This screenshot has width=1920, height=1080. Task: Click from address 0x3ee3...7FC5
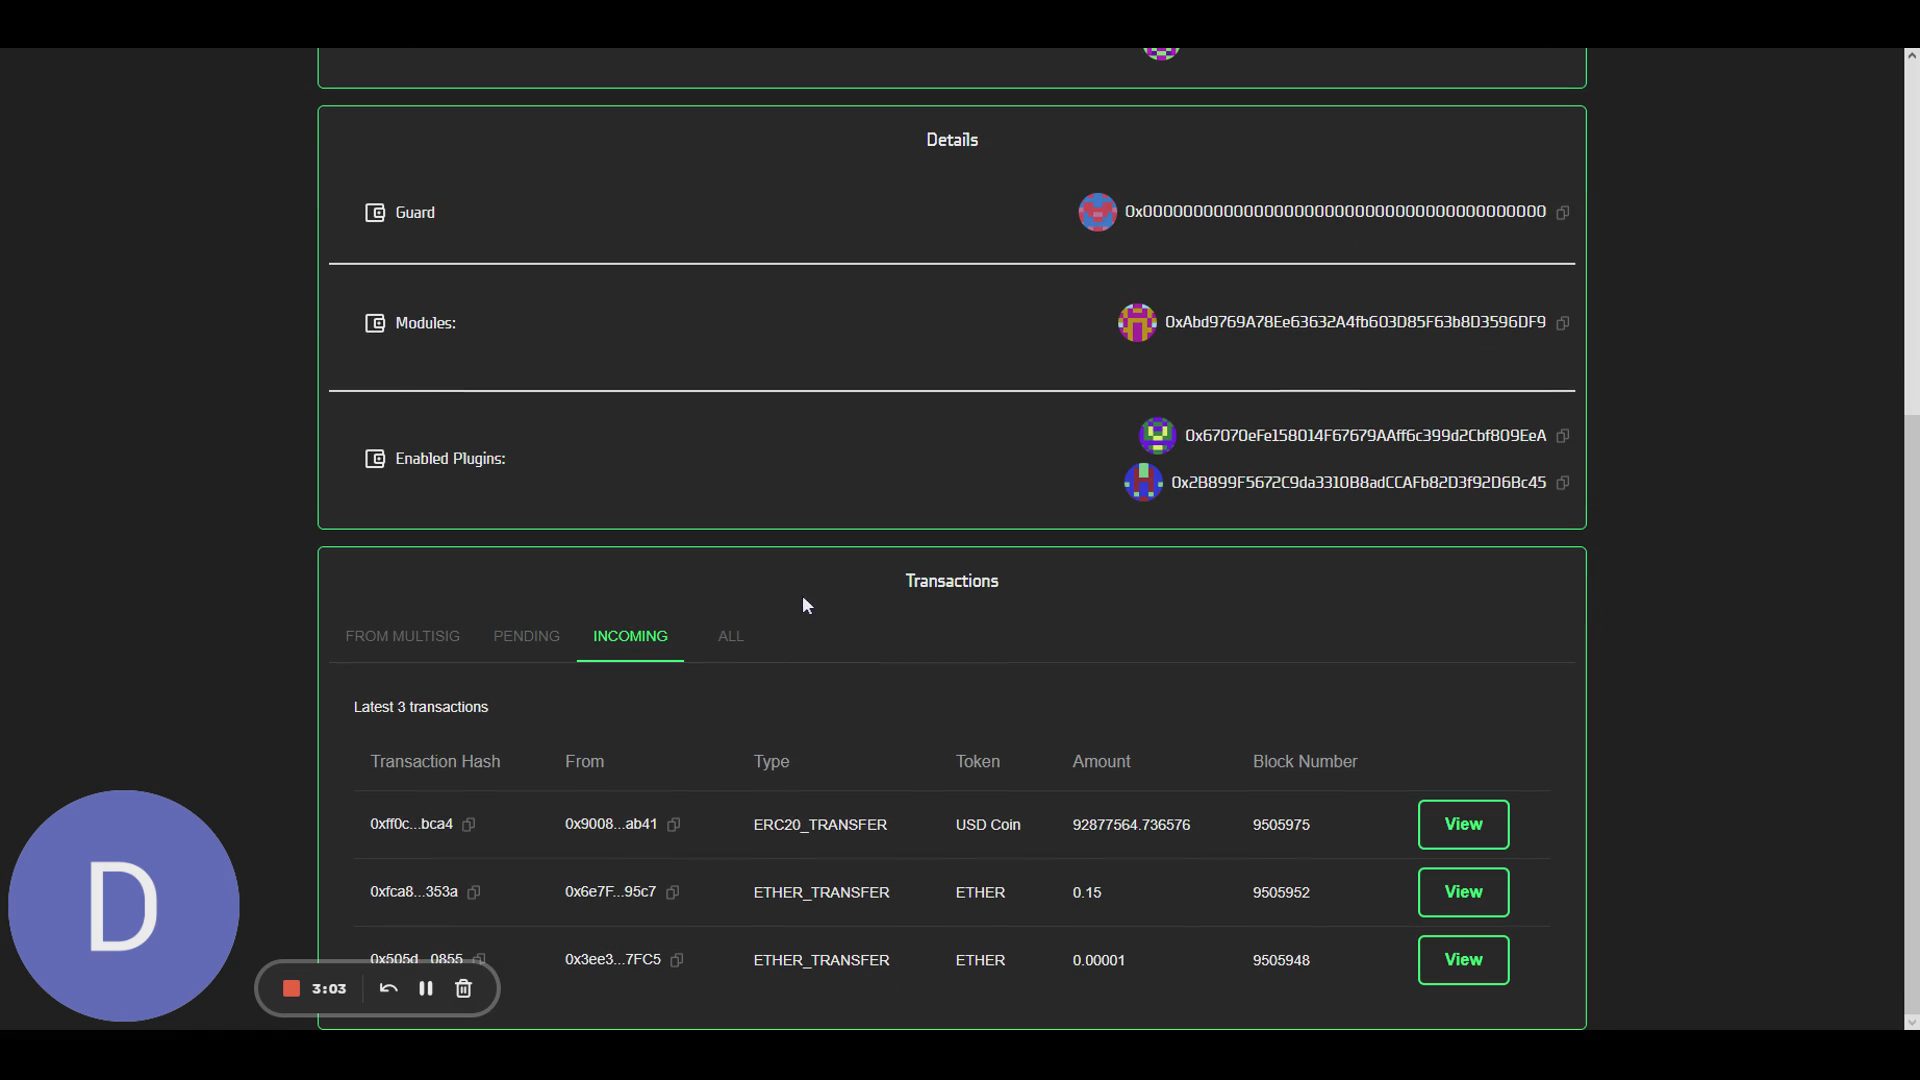click(x=613, y=960)
